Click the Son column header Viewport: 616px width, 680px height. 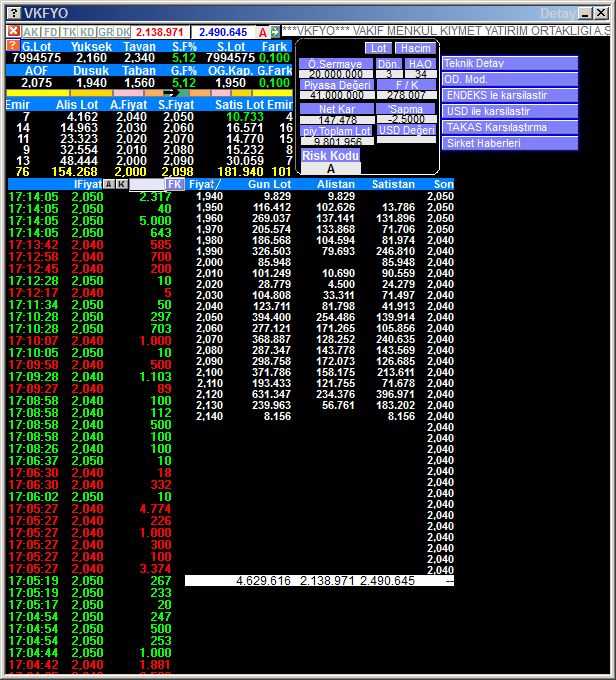click(444, 184)
